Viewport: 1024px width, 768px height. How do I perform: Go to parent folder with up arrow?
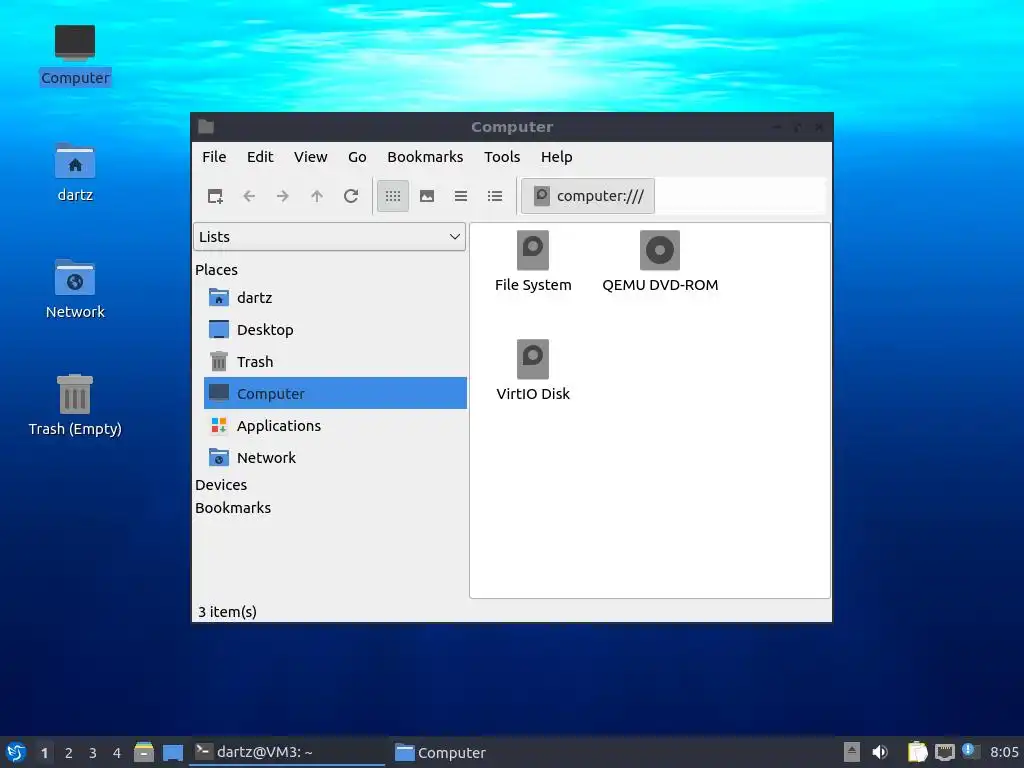tap(317, 196)
